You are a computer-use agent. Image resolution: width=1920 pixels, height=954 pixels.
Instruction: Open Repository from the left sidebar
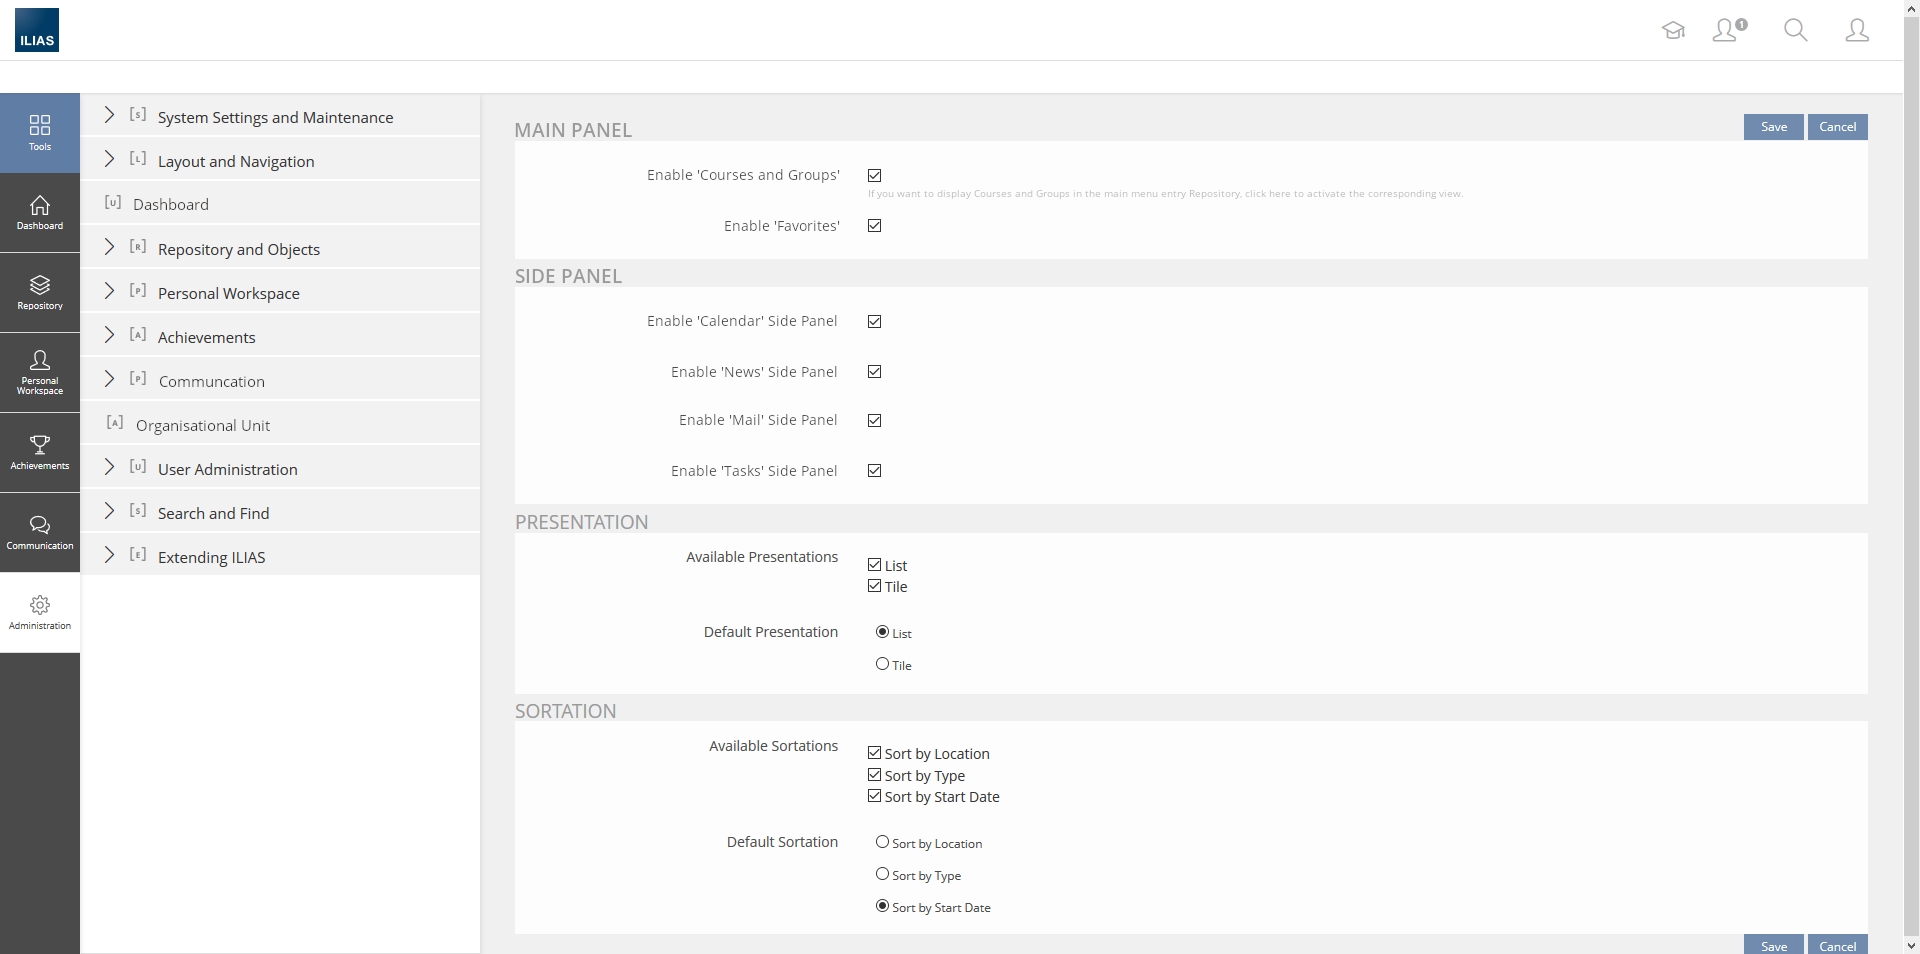tap(40, 292)
